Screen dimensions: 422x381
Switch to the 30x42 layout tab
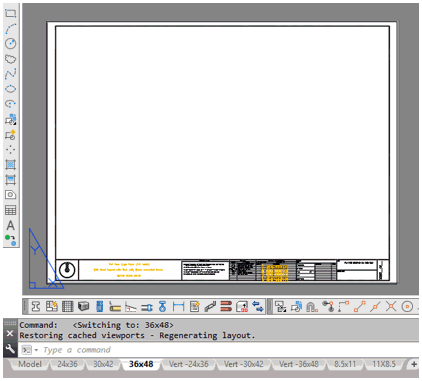tap(103, 364)
